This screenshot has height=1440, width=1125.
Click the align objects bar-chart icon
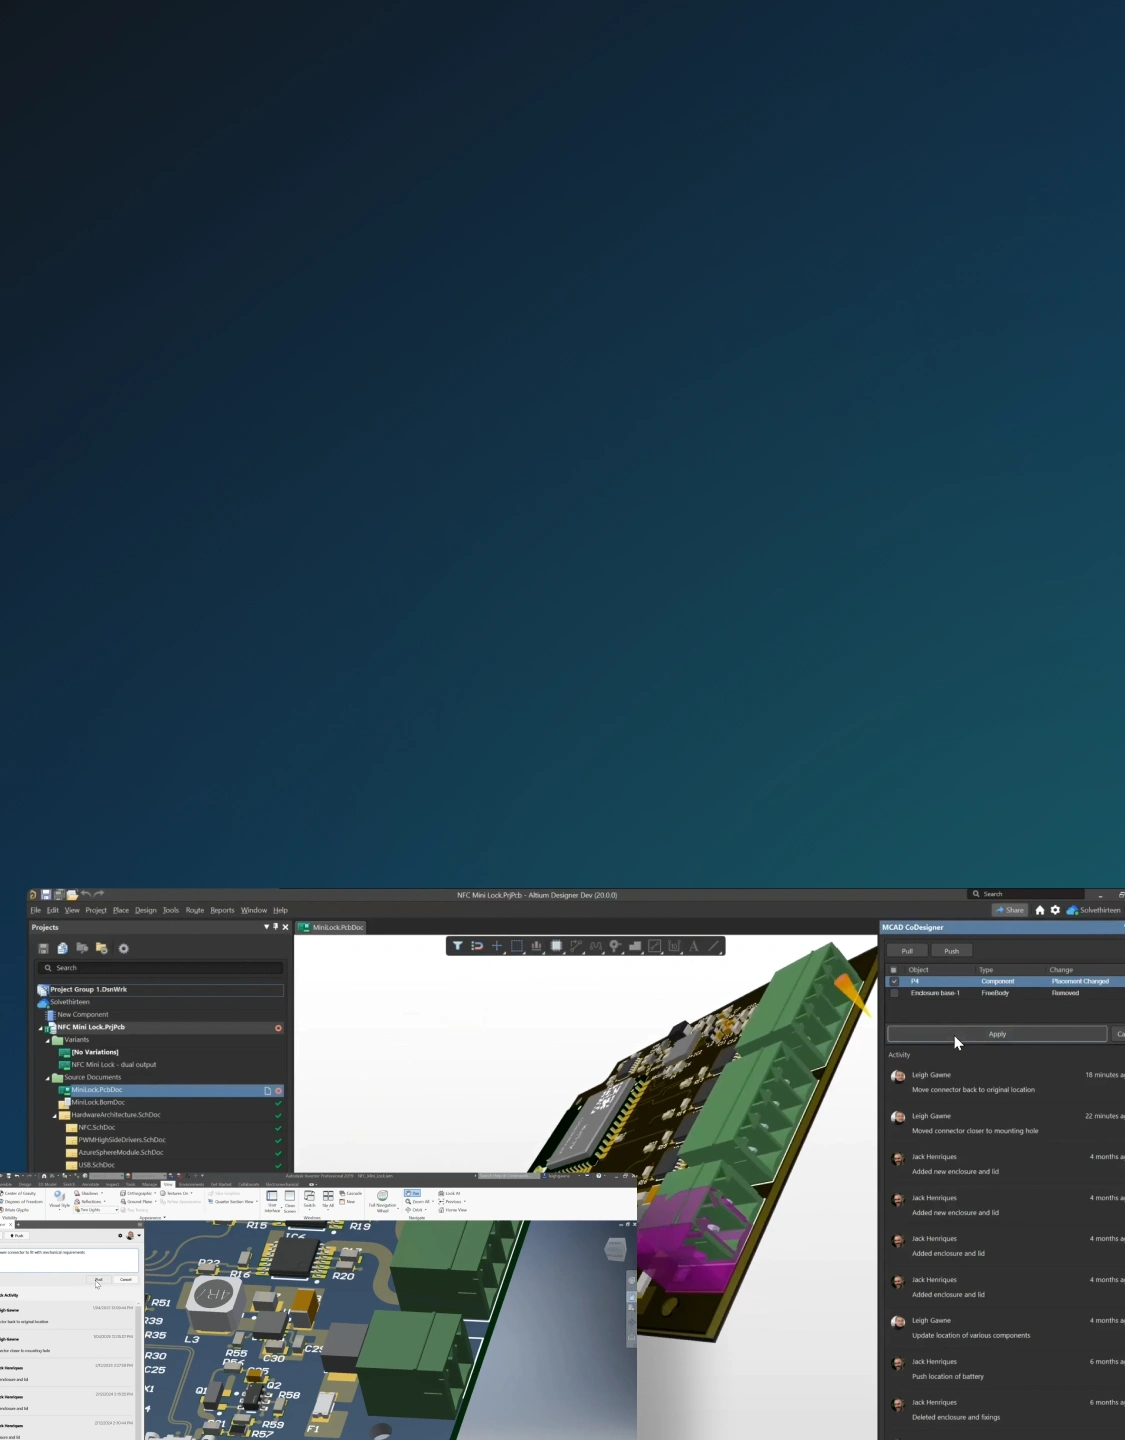[x=536, y=946]
